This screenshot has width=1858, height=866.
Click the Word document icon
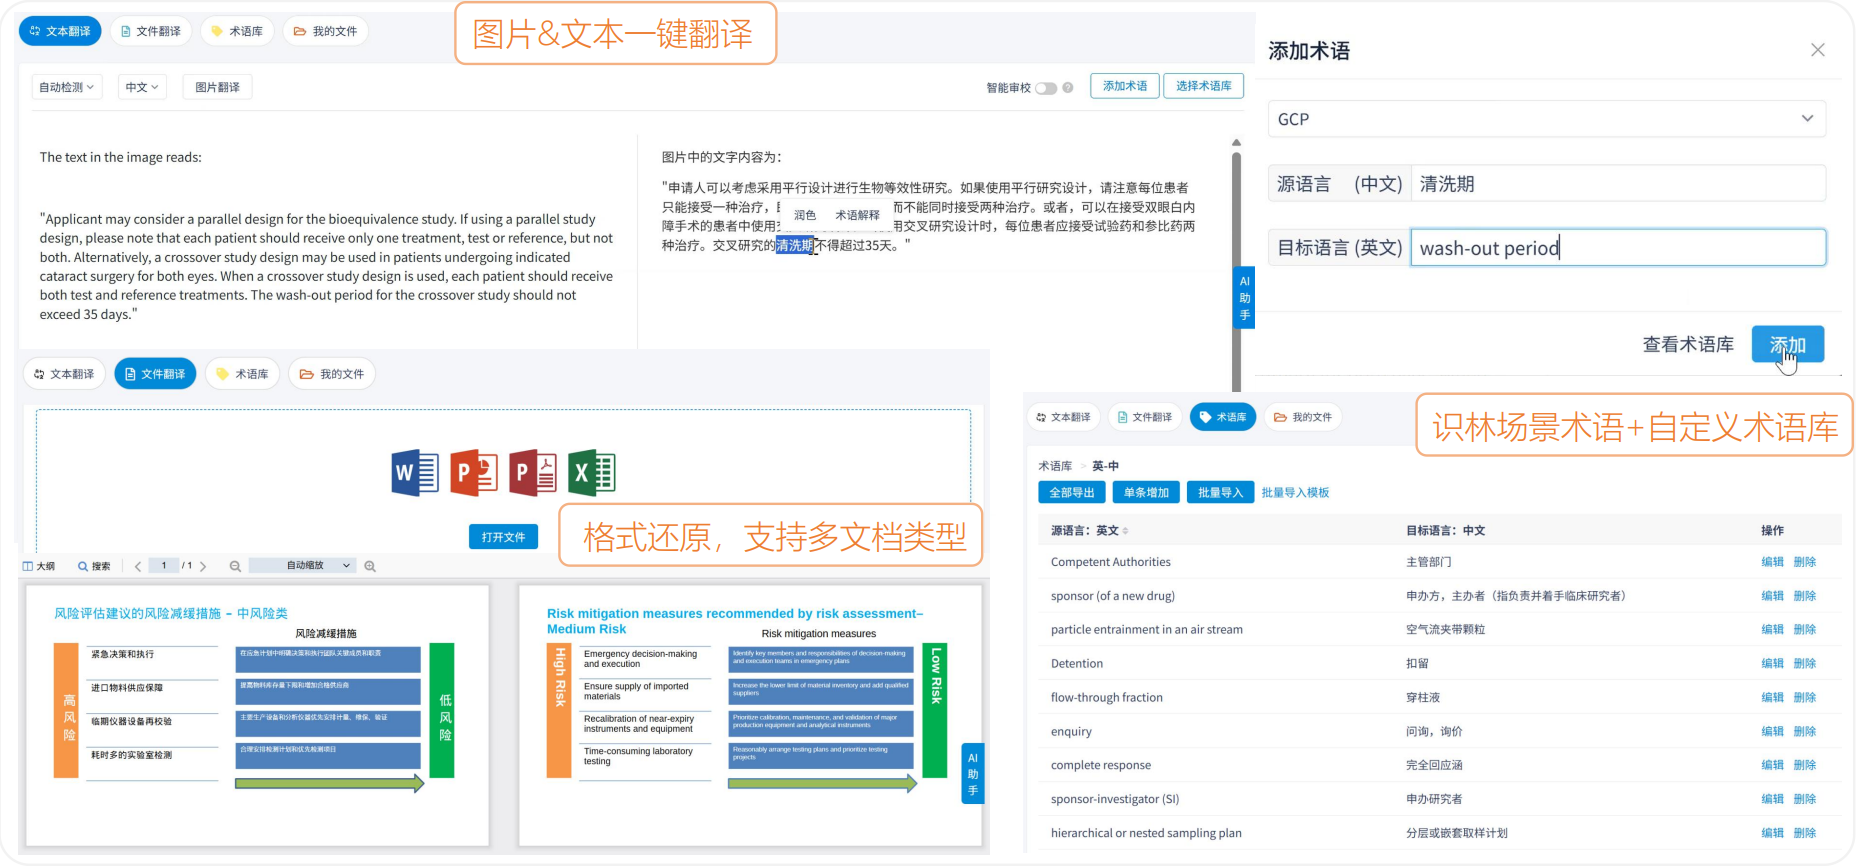click(x=414, y=473)
